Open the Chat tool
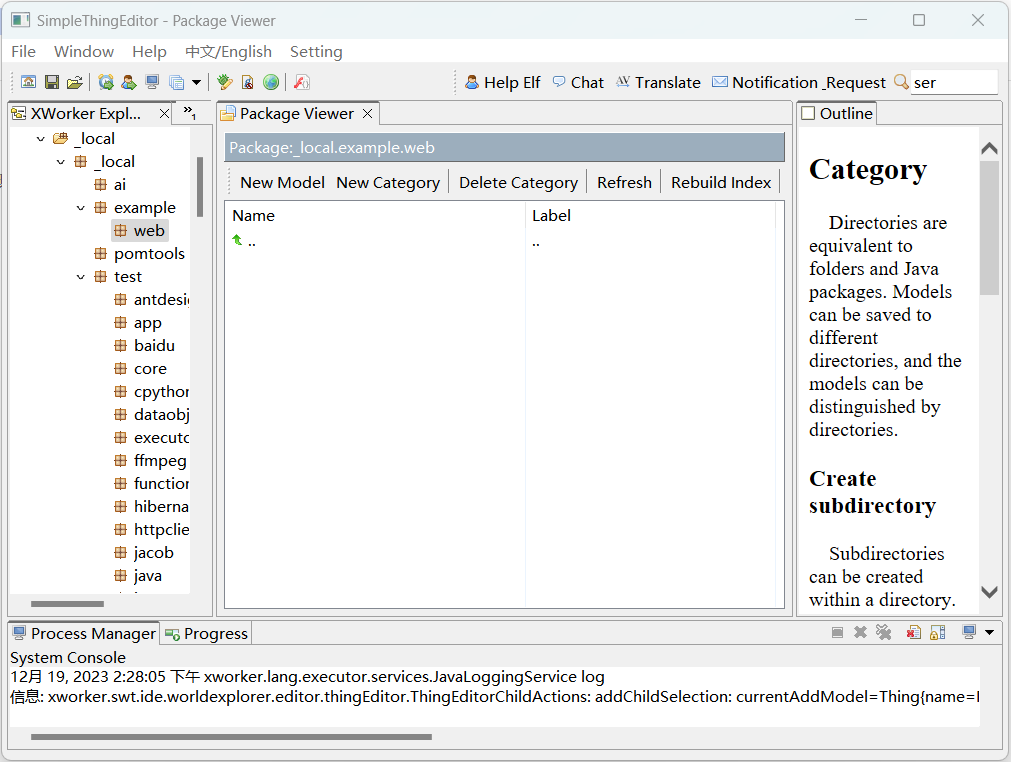 pyautogui.click(x=577, y=82)
